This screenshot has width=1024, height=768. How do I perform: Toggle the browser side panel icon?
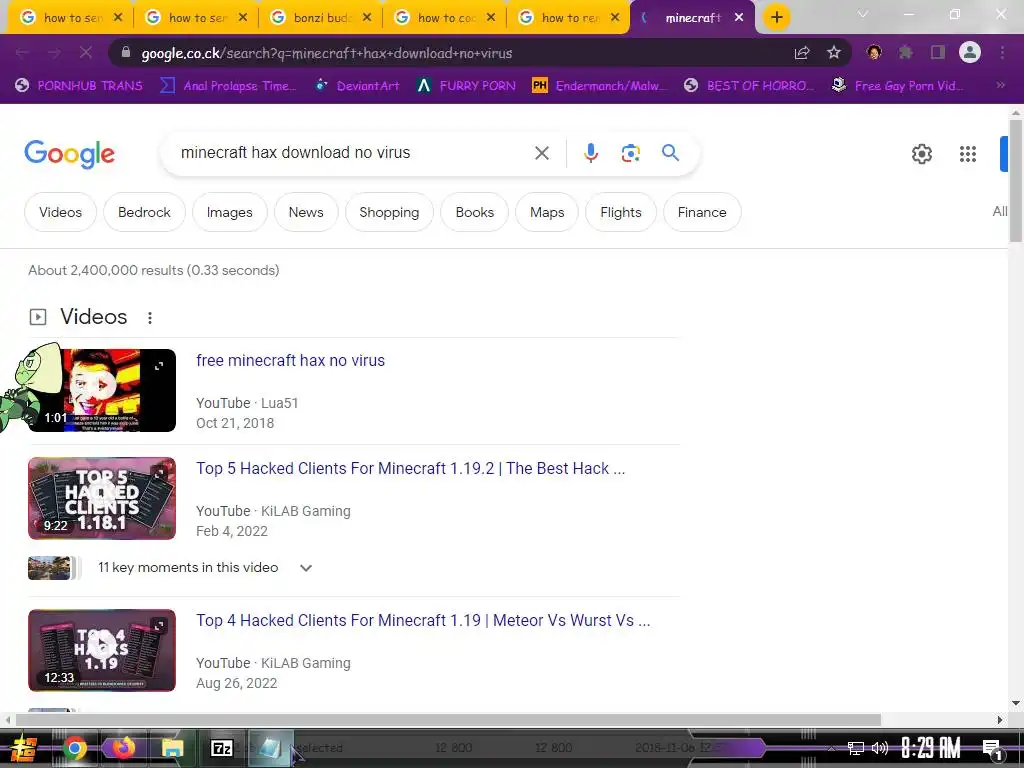pos(937,52)
